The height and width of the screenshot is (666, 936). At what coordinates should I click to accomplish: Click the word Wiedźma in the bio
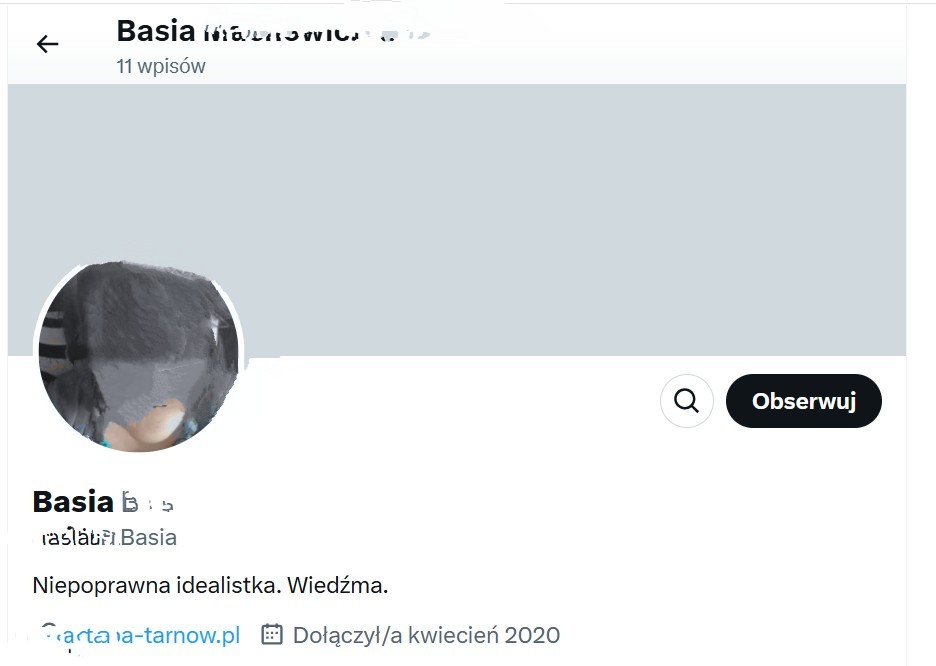point(337,585)
